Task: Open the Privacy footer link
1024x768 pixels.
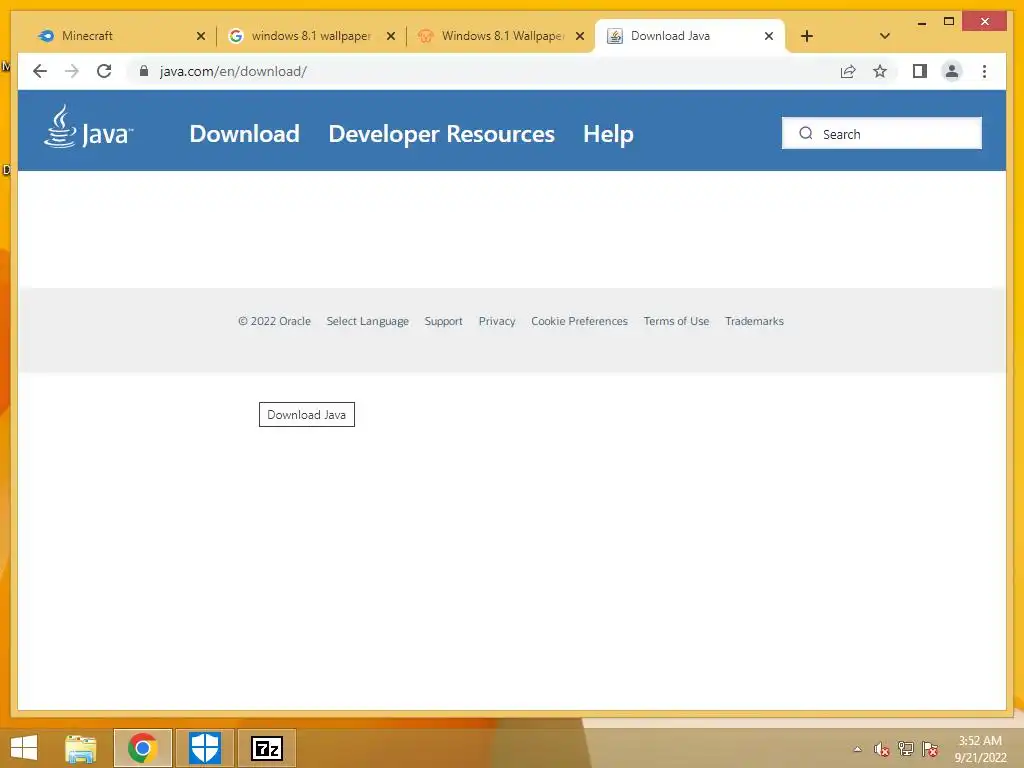Action: (497, 321)
